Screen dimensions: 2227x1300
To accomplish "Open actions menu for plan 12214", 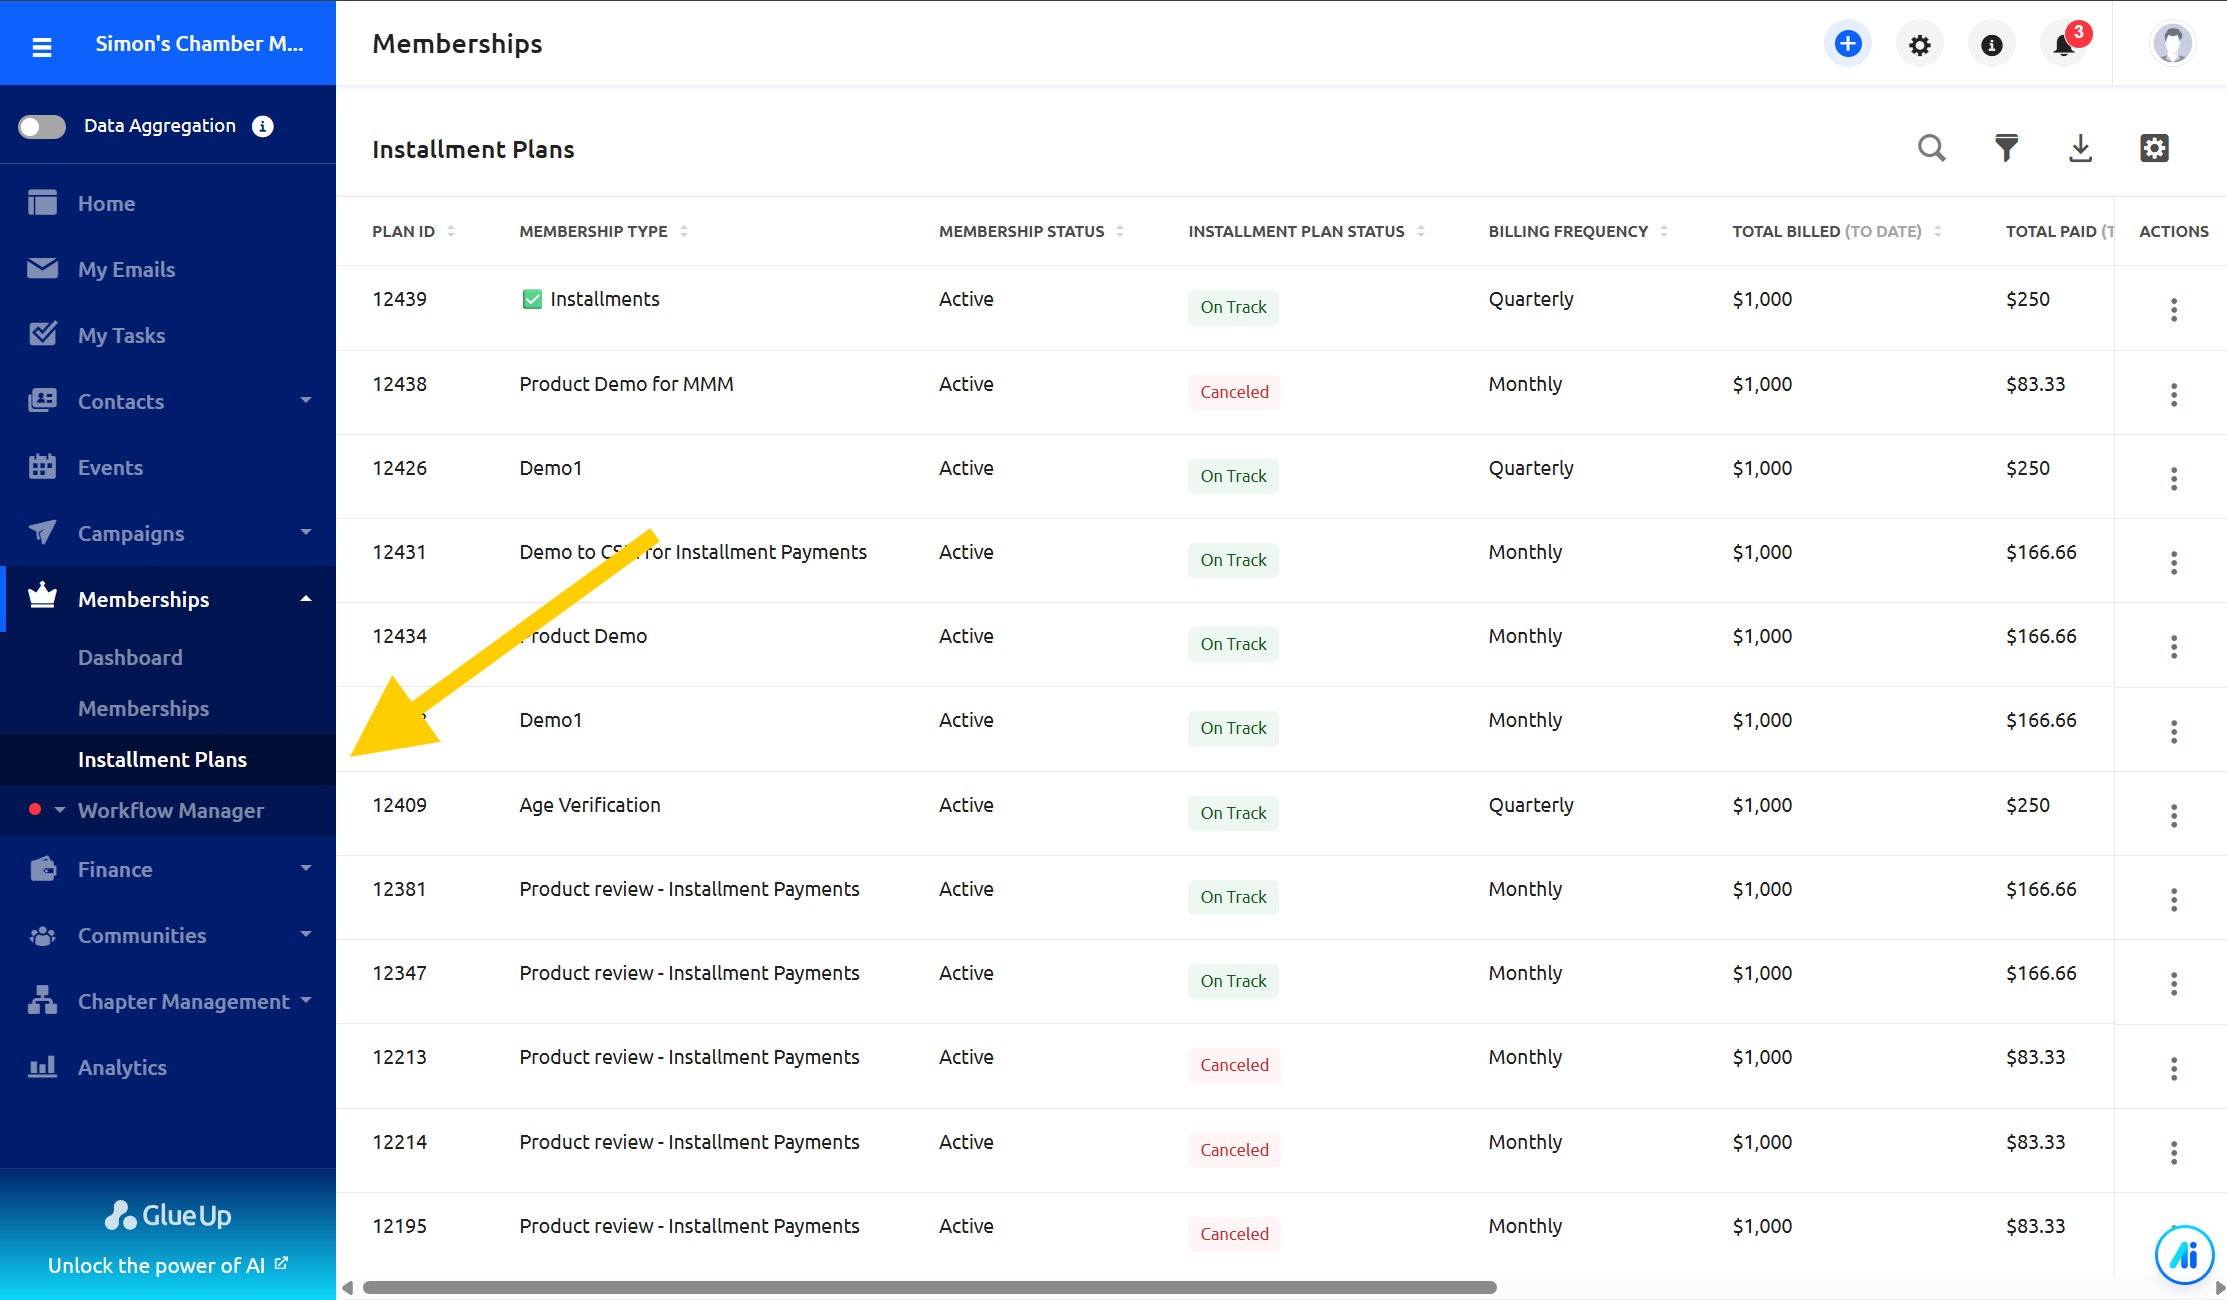I will click(x=2174, y=1152).
